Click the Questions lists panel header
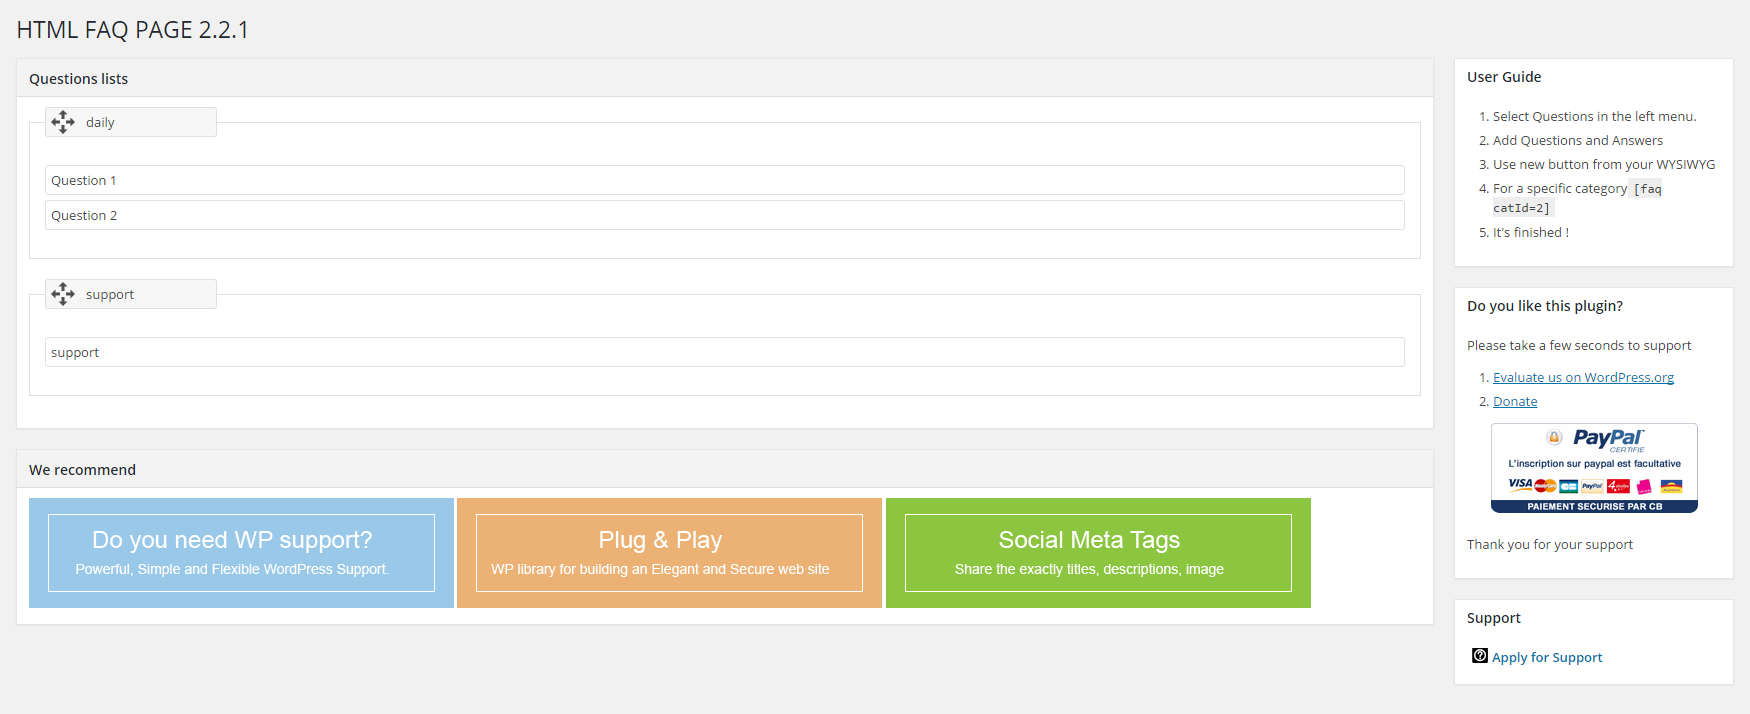1750x714 pixels. (x=724, y=78)
